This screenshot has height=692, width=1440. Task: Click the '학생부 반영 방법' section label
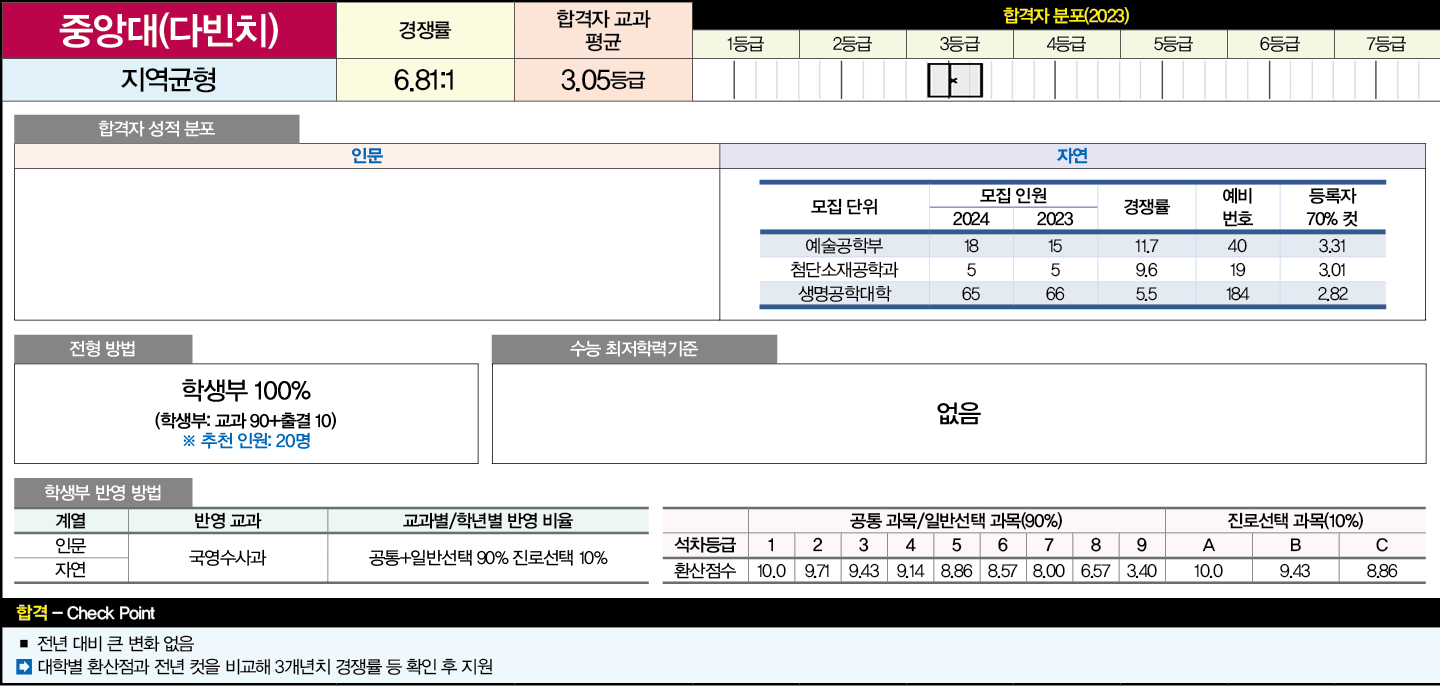click(x=103, y=493)
